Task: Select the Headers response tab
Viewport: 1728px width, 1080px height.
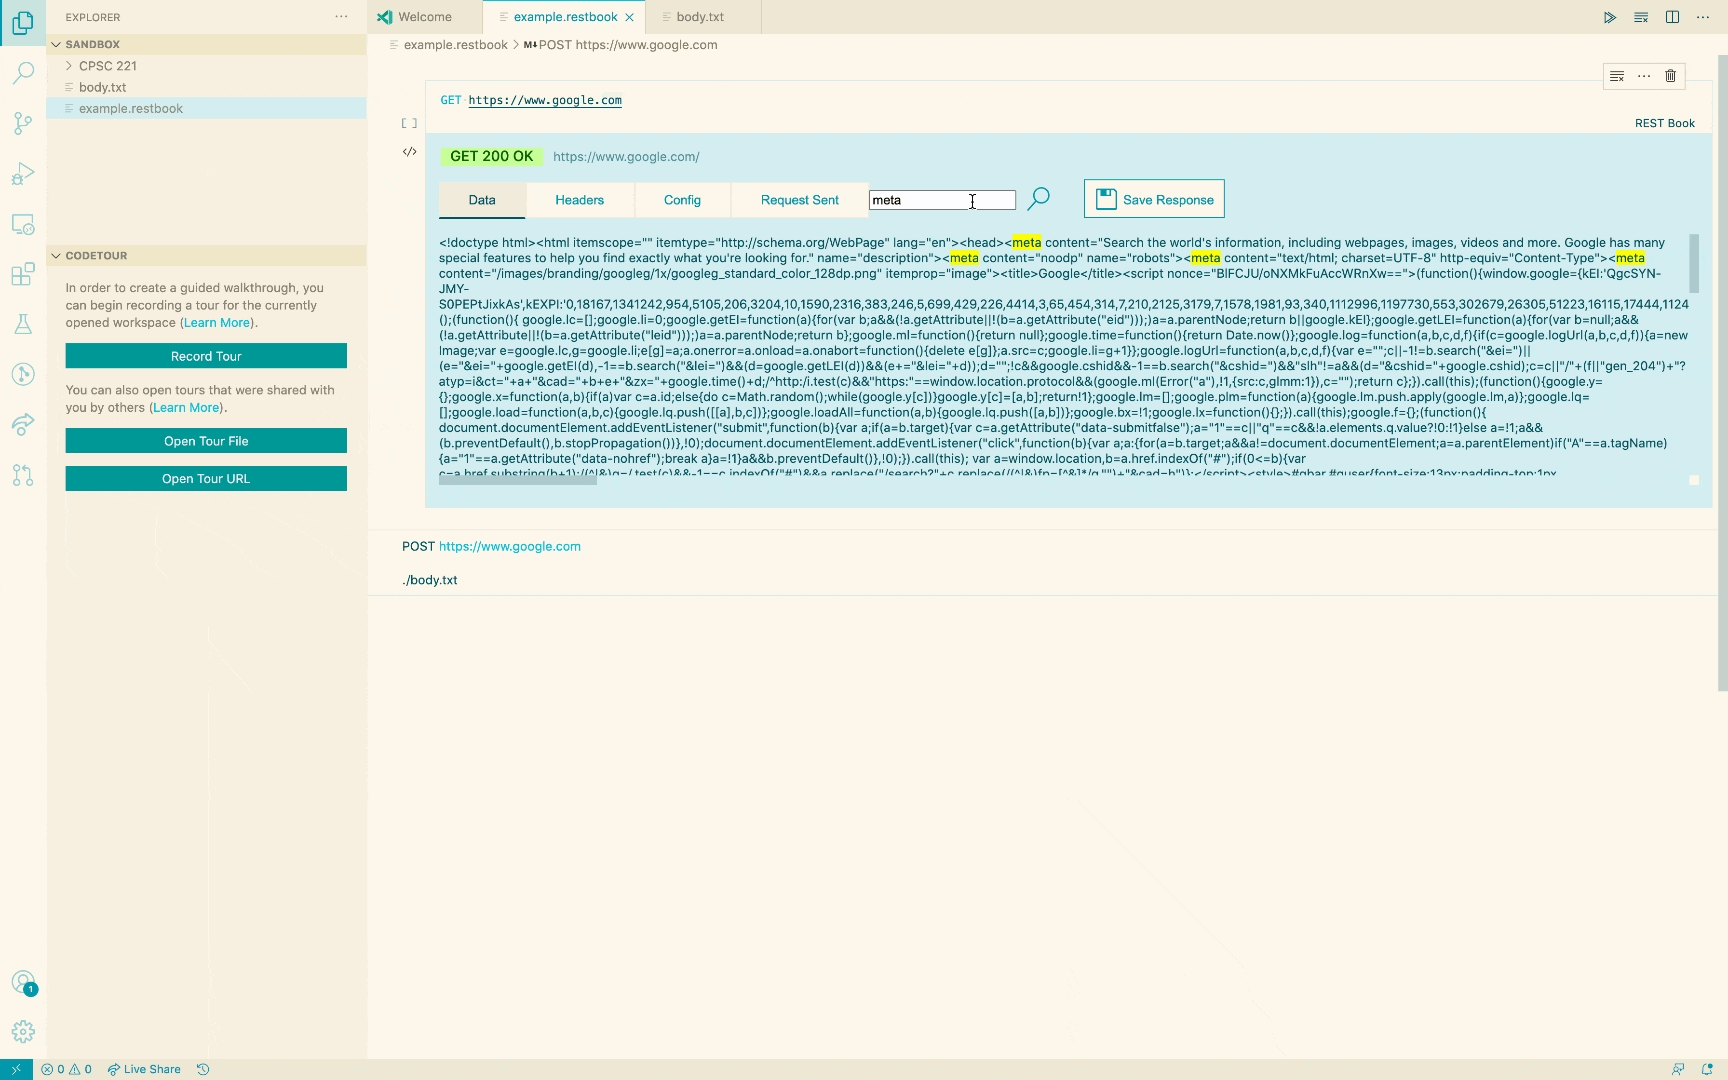Action: click(x=580, y=200)
